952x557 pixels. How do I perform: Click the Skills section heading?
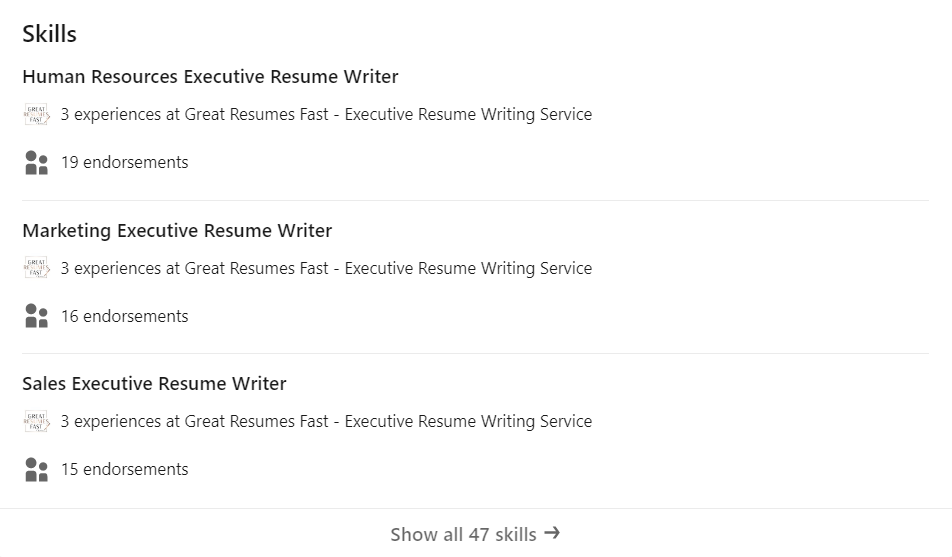click(50, 34)
